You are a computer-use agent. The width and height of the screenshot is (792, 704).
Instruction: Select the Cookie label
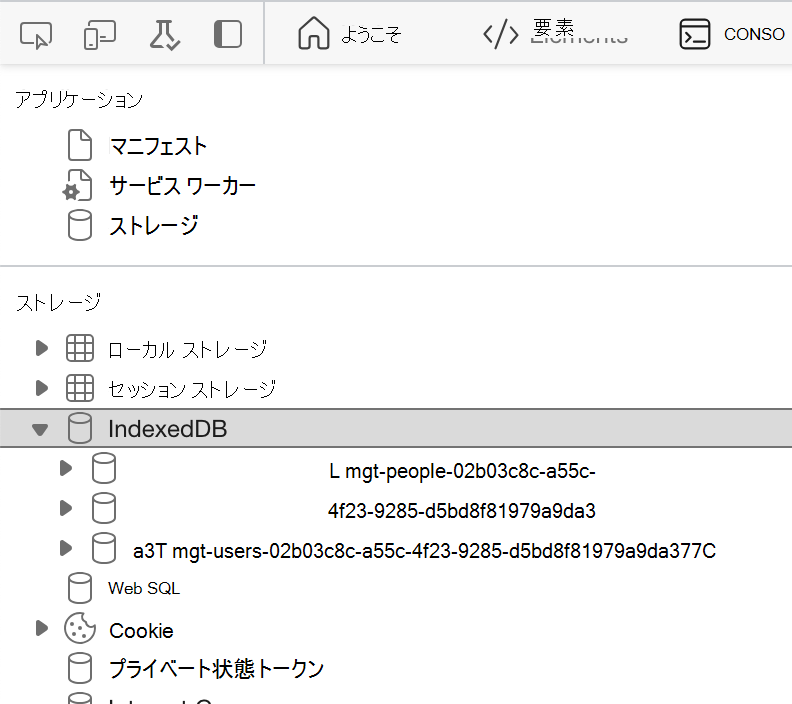click(x=141, y=631)
